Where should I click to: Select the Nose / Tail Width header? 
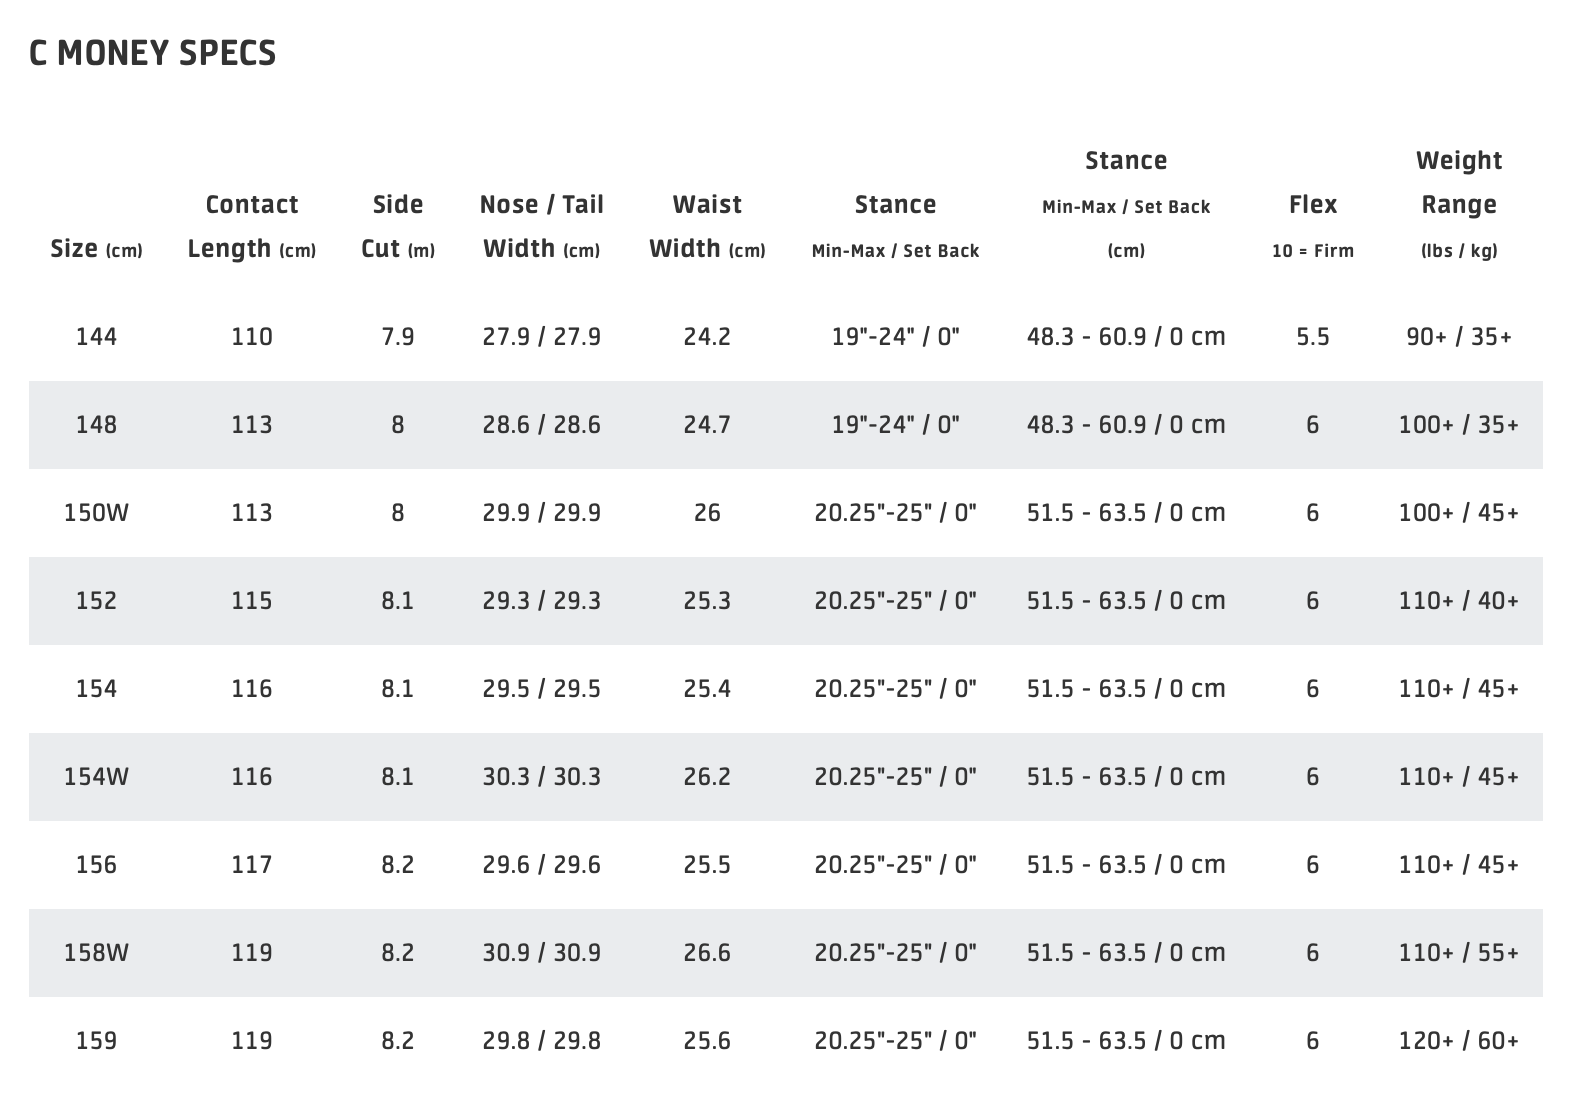pyautogui.click(x=541, y=227)
